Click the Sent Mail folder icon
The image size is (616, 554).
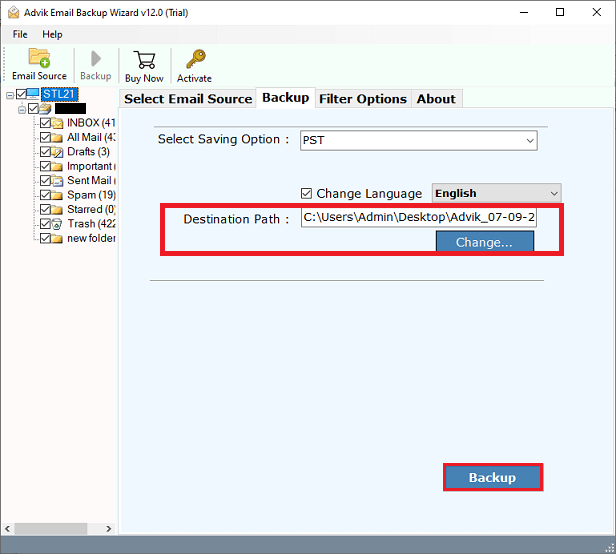(57, 181)
